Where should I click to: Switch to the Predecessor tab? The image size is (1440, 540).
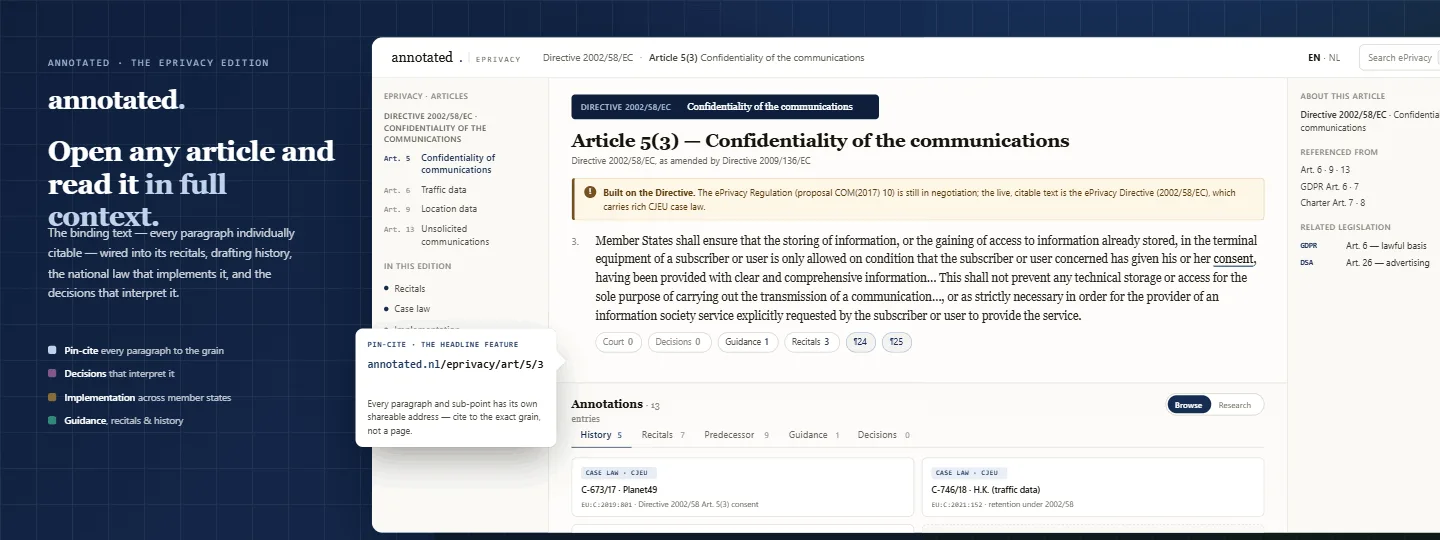click(736, 435)
